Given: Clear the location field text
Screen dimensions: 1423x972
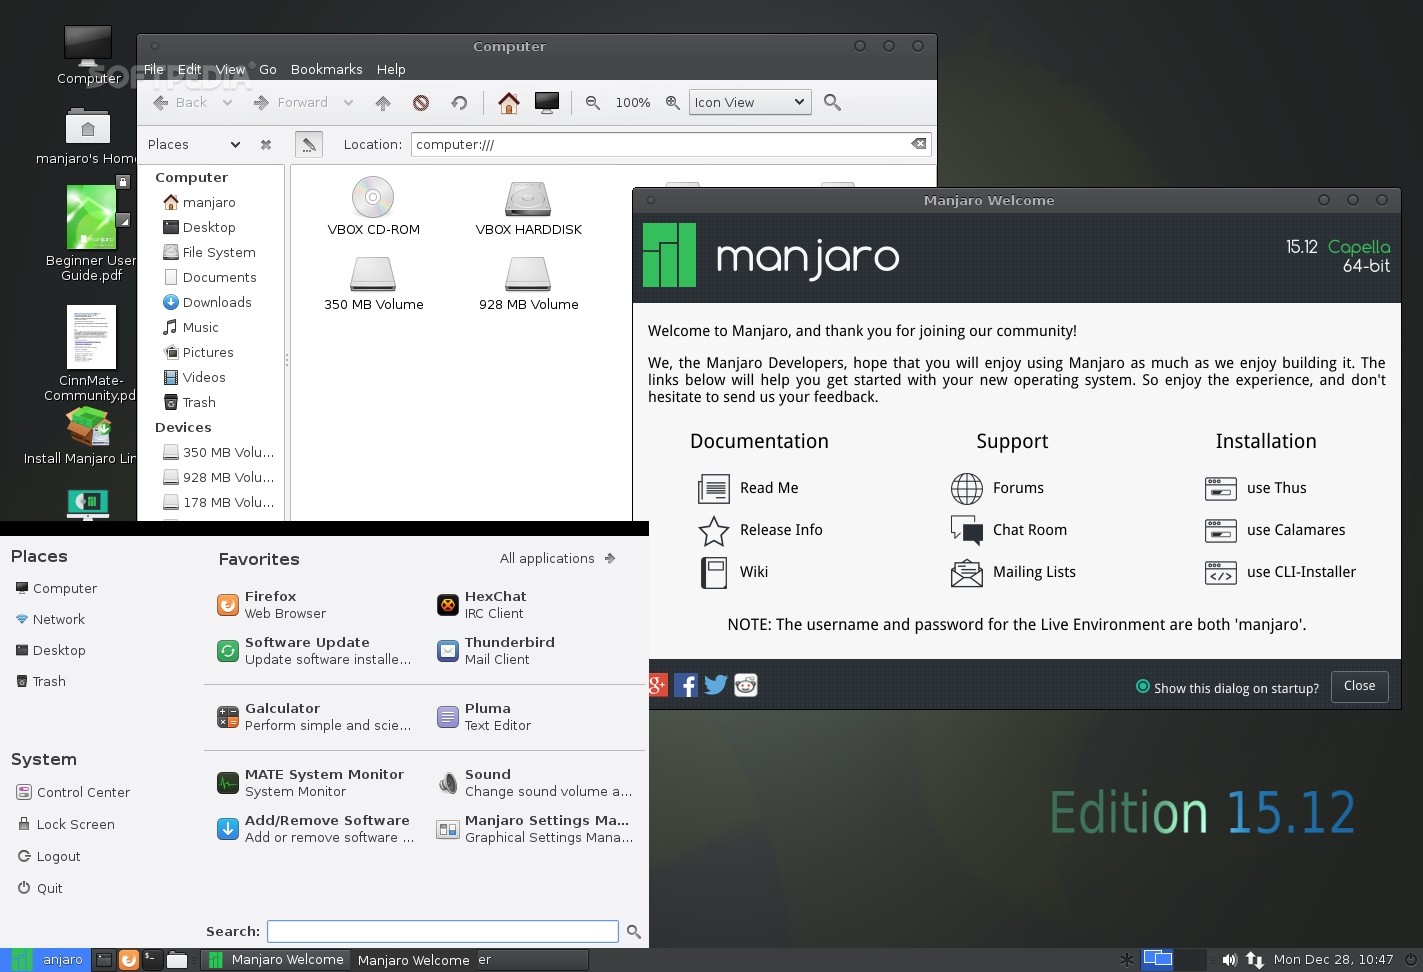Looking at the screenshot, I should pos(919,144).
